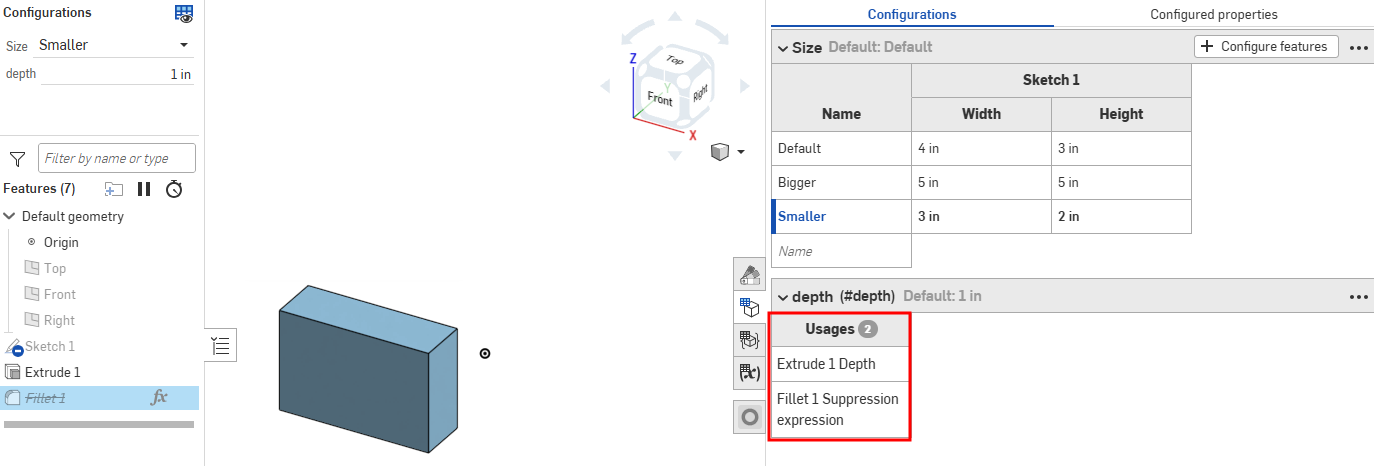The width and height of the screenshot is (1374, 466).
Task: Open the configuration panel icon
Action: (749, 307)
